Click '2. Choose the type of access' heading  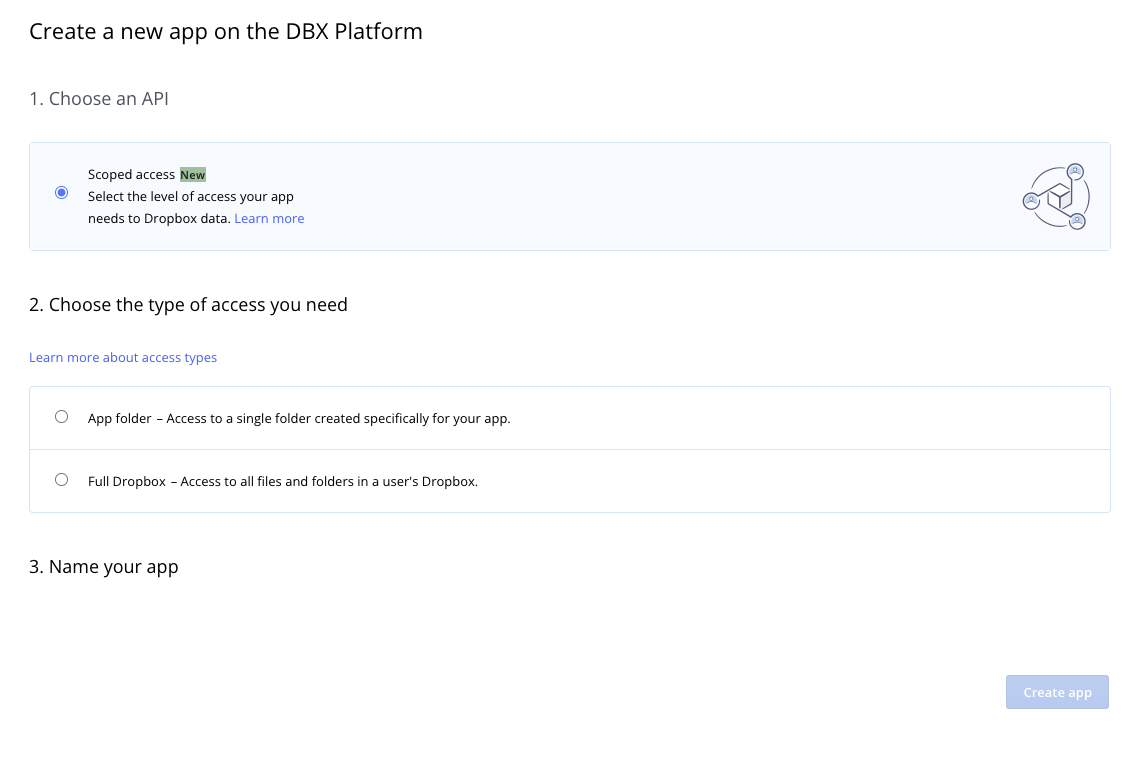click(x=188, y=305)
